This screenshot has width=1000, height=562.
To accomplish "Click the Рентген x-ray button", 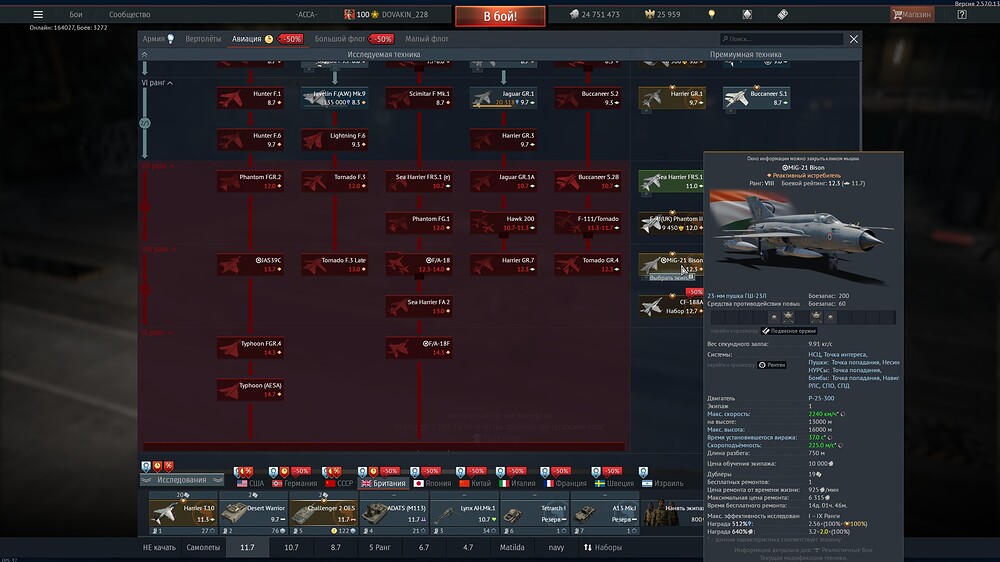I will tap(772, 365).
